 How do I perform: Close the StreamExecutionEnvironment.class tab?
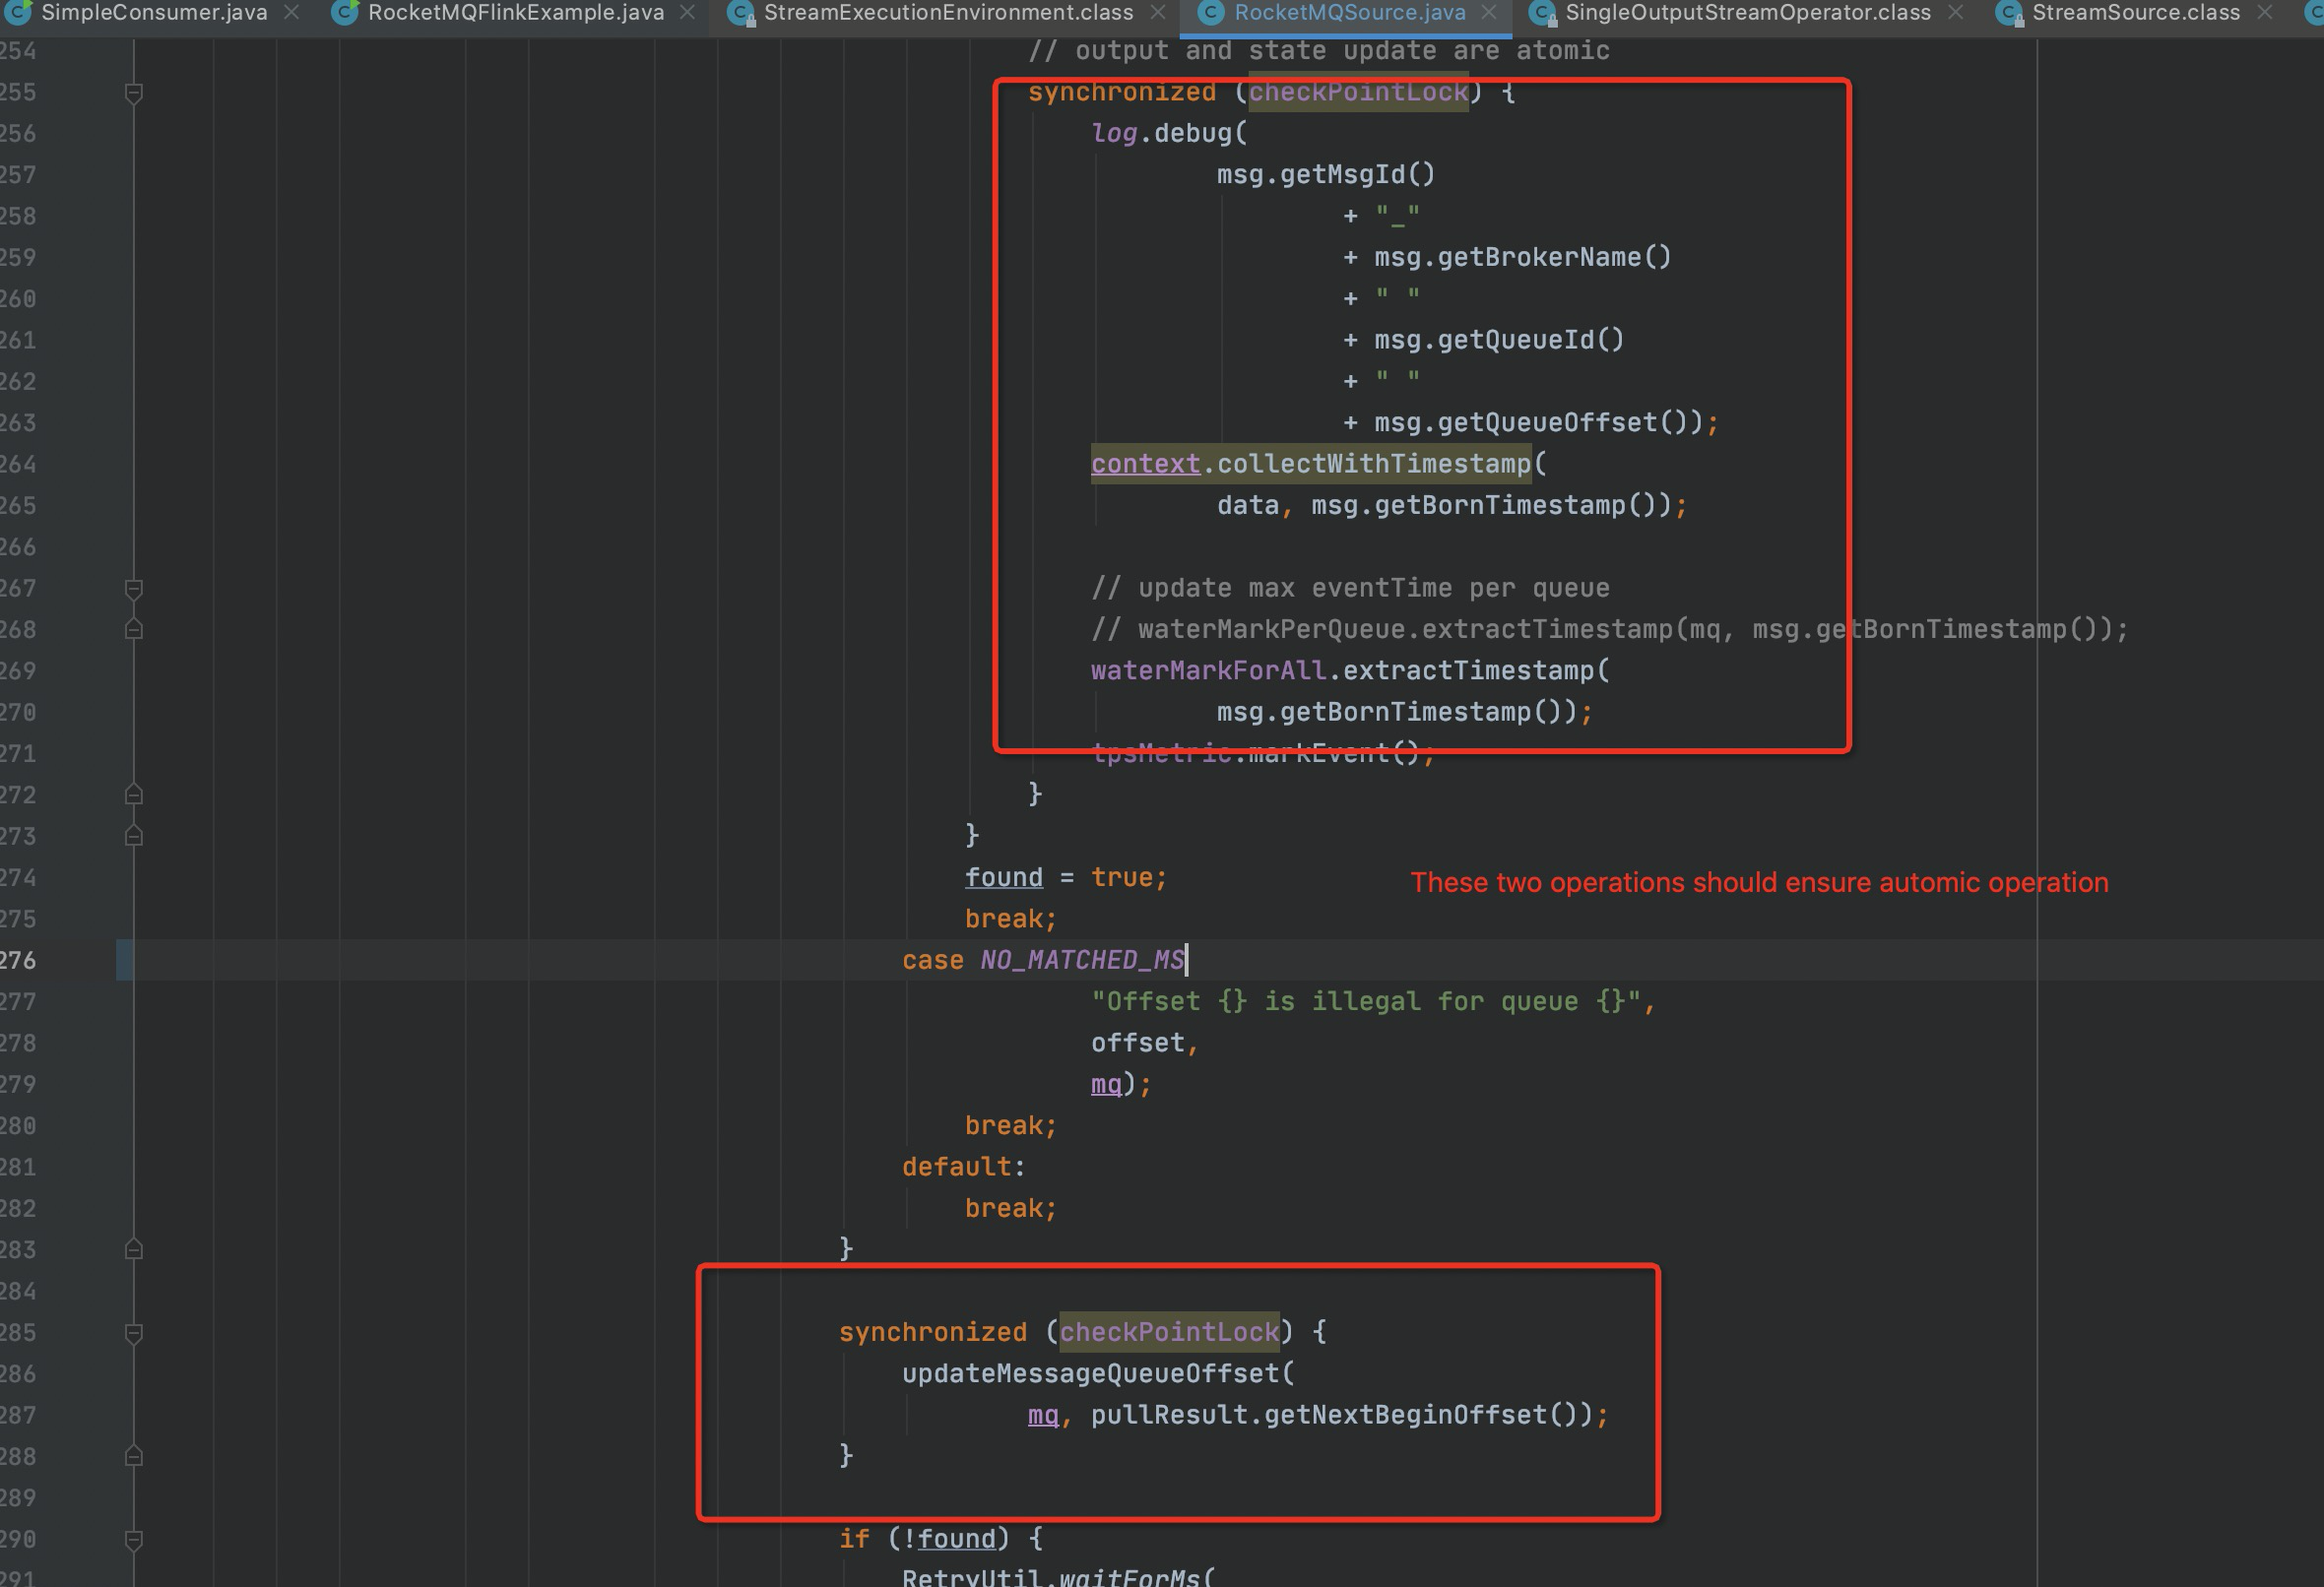(1157, 13)
